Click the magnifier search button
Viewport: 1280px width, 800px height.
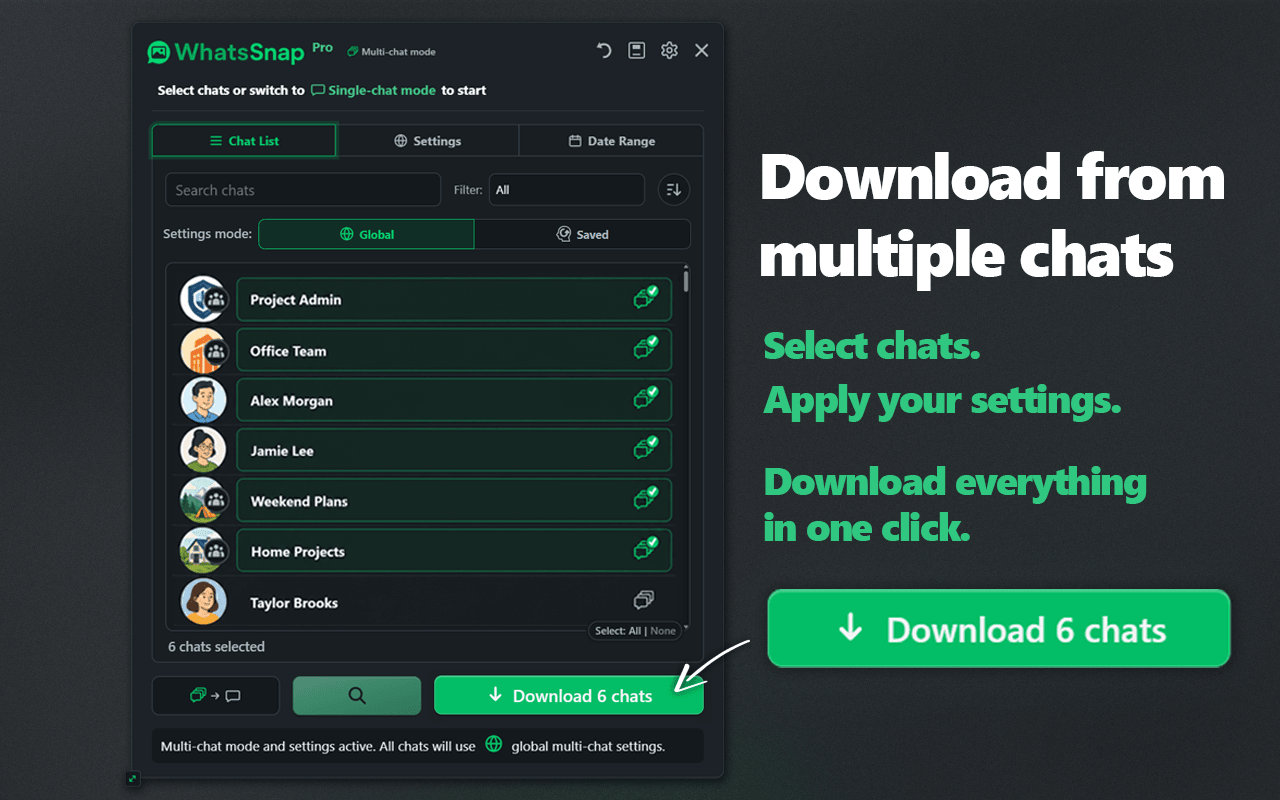(357, 696)
